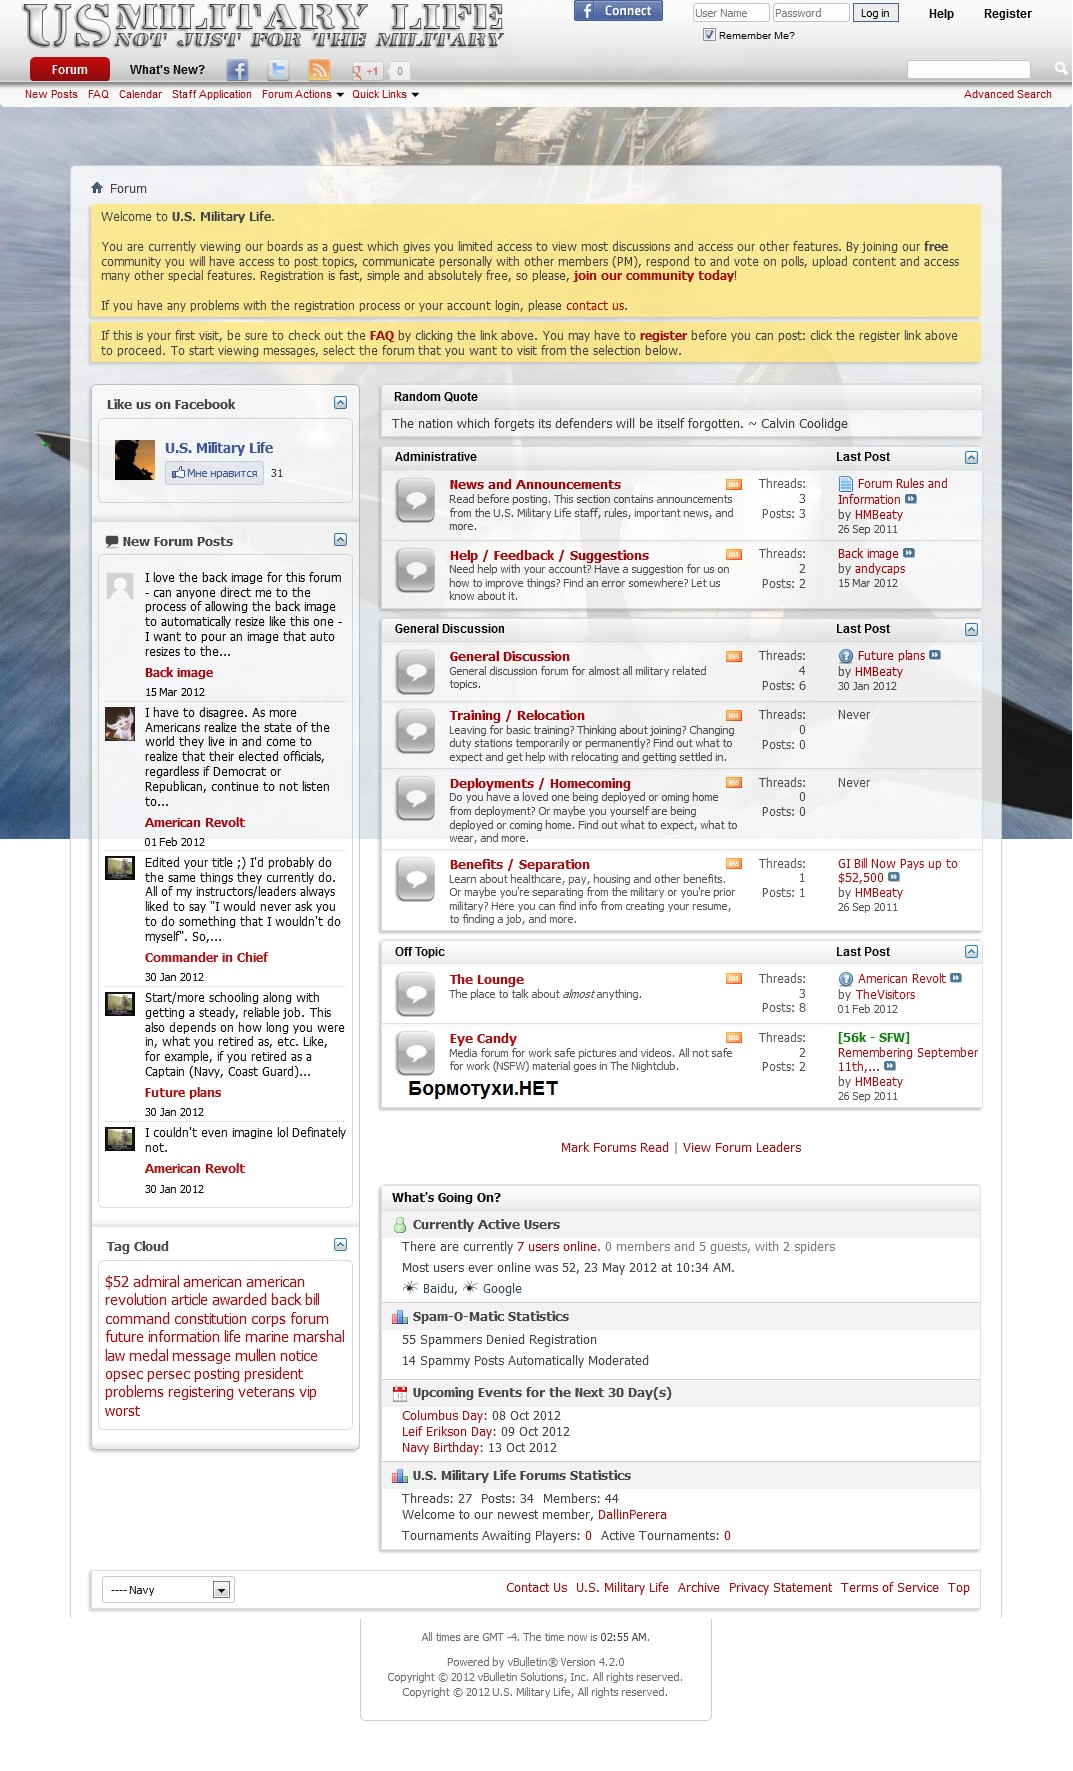The height and width of the screenshot is (1771, 1073).
Task: Click the Facebook Connect button
Action: 618,11
